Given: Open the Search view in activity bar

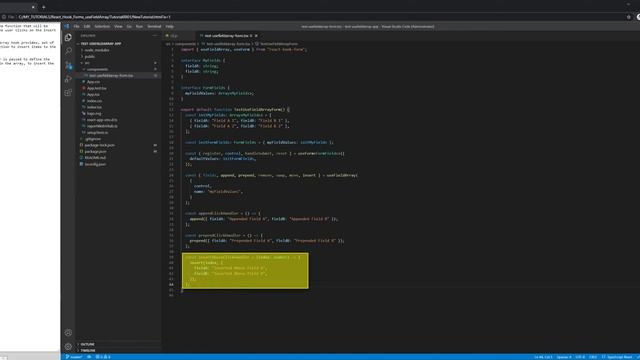Looking at the screenshot, I should click(x=68, y=51).
